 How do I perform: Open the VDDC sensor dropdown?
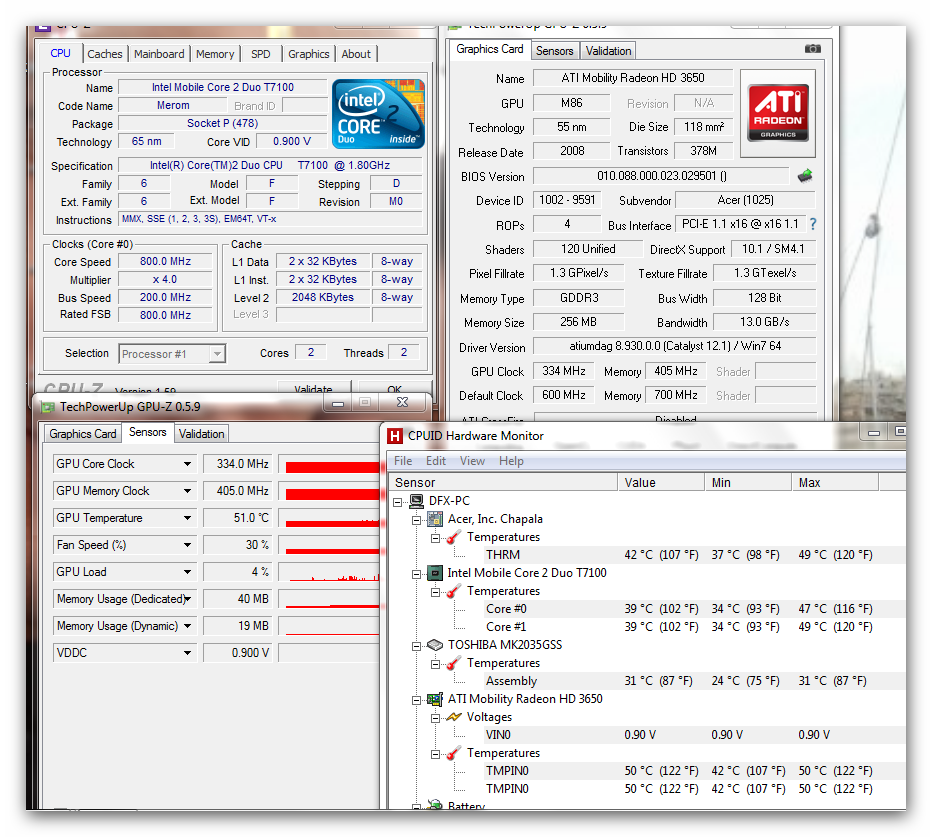[187, 653]
